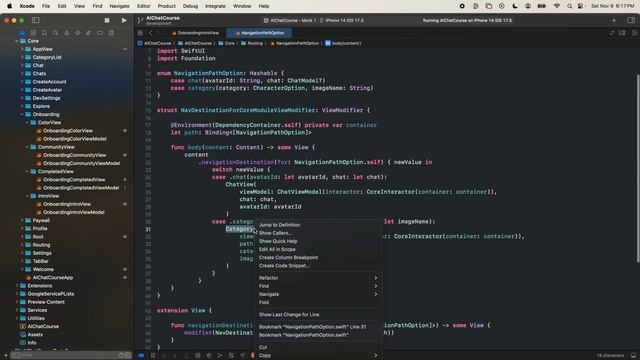
Task: Collapse the ColorView folder
Action: 27,122
